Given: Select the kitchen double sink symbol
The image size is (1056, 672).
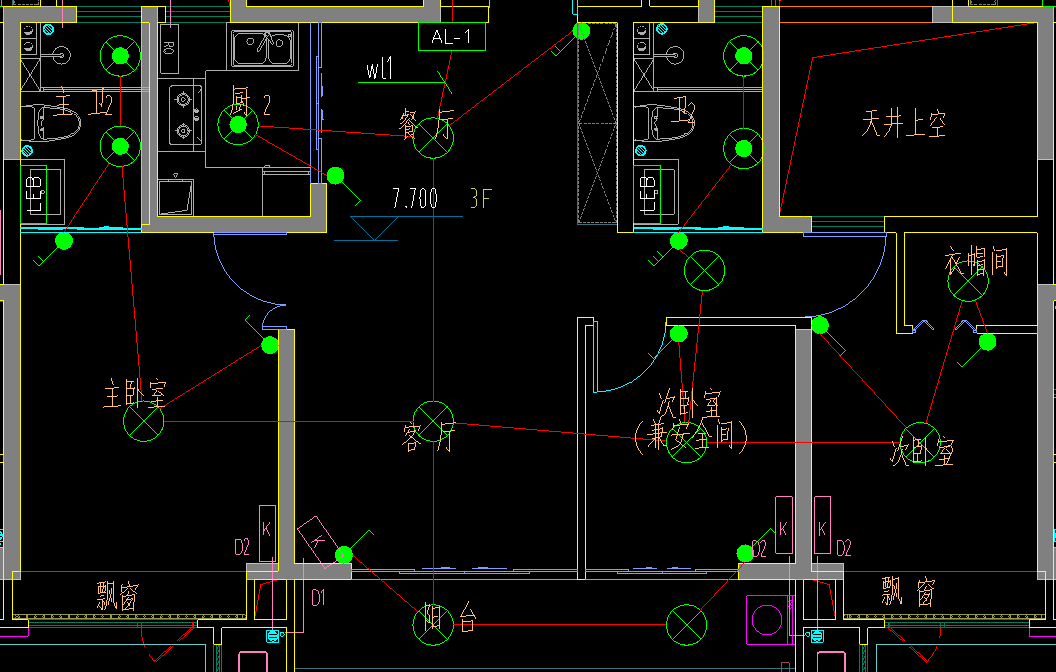Looking at the screenshot, I should (x=263, y=48).
